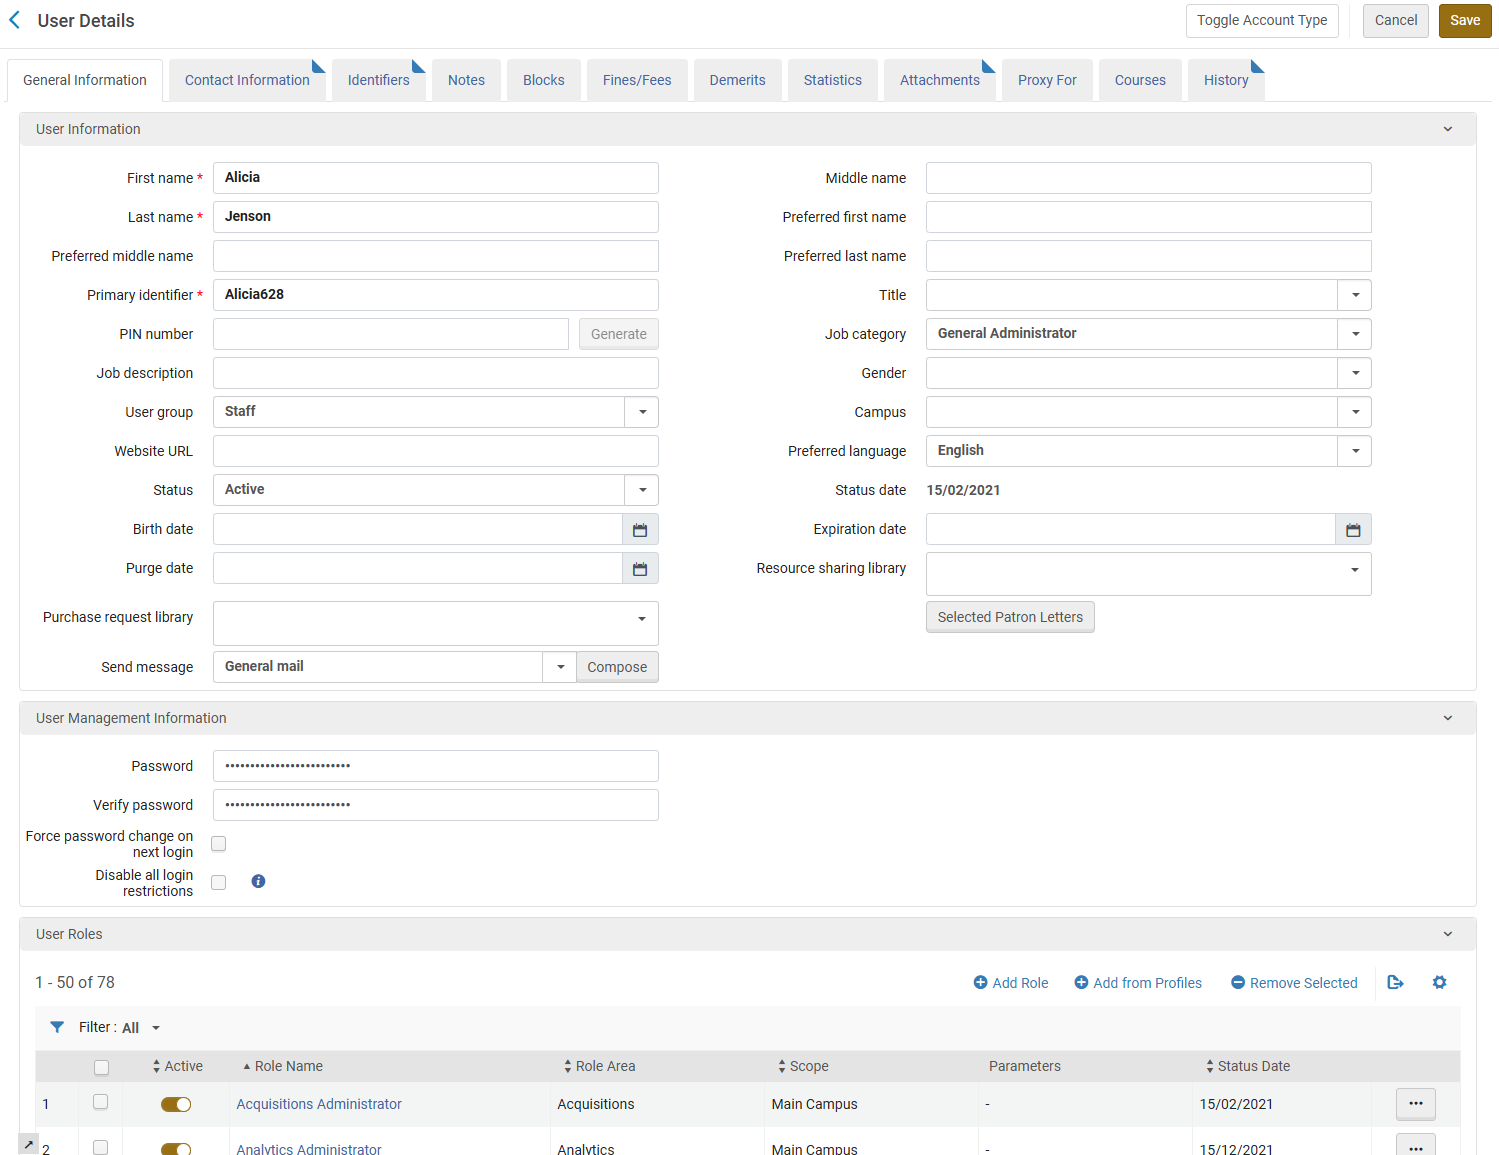Collapse the User Information section
Image resolution: width=1499 pixels, height=1155 pixels.
pyautogui.click(x=1447, y=129)
